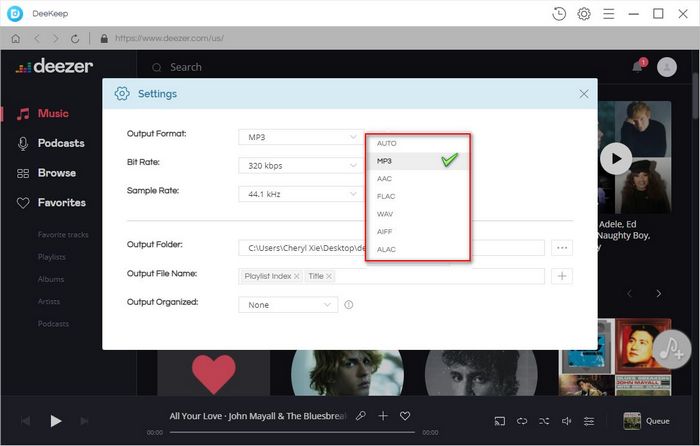This screenshot has width=700, height=446.
Task: Open Artists in sidebar
Action: pyautogui.click(x=49, y=302)
